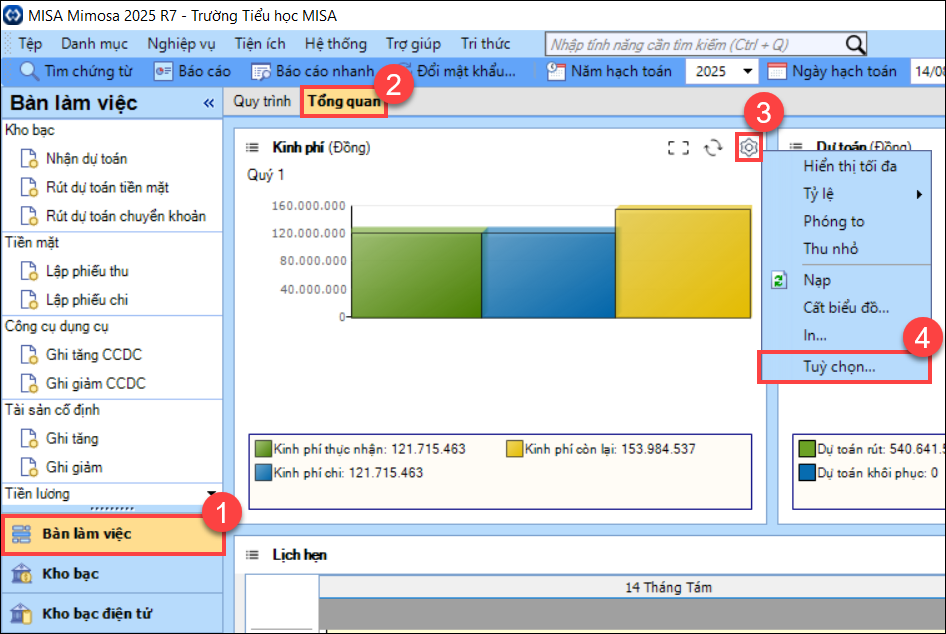
Task: Click the green bar in Kinh phí chart
Action: tap(417, 273)
